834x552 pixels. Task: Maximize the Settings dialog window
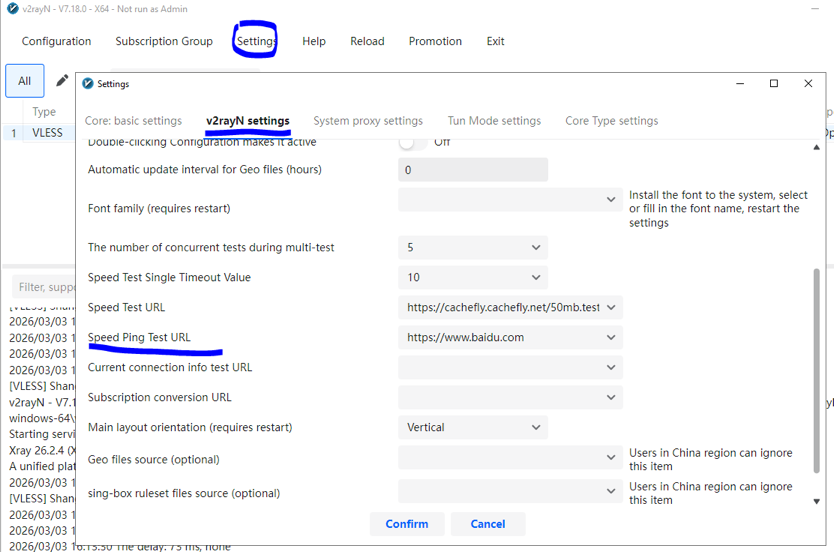[773, 84]
